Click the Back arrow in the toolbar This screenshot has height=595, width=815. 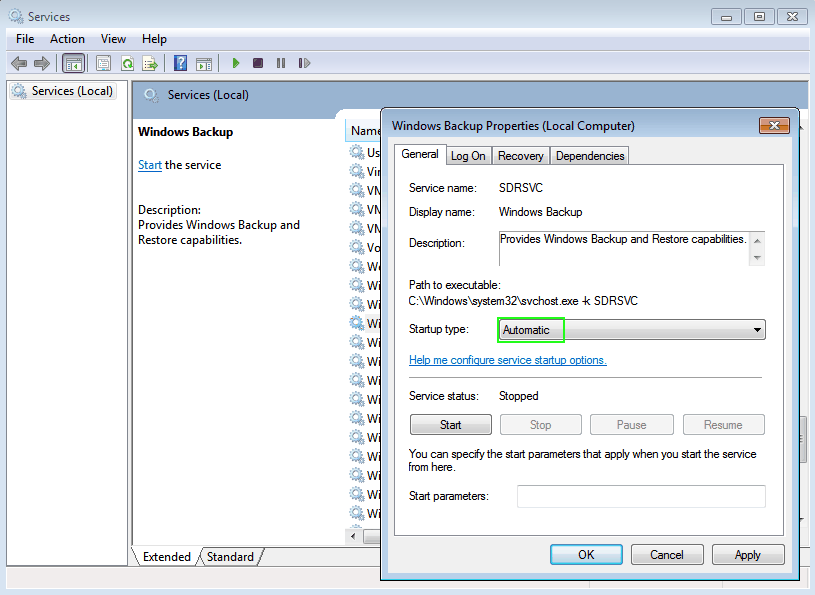19,63
